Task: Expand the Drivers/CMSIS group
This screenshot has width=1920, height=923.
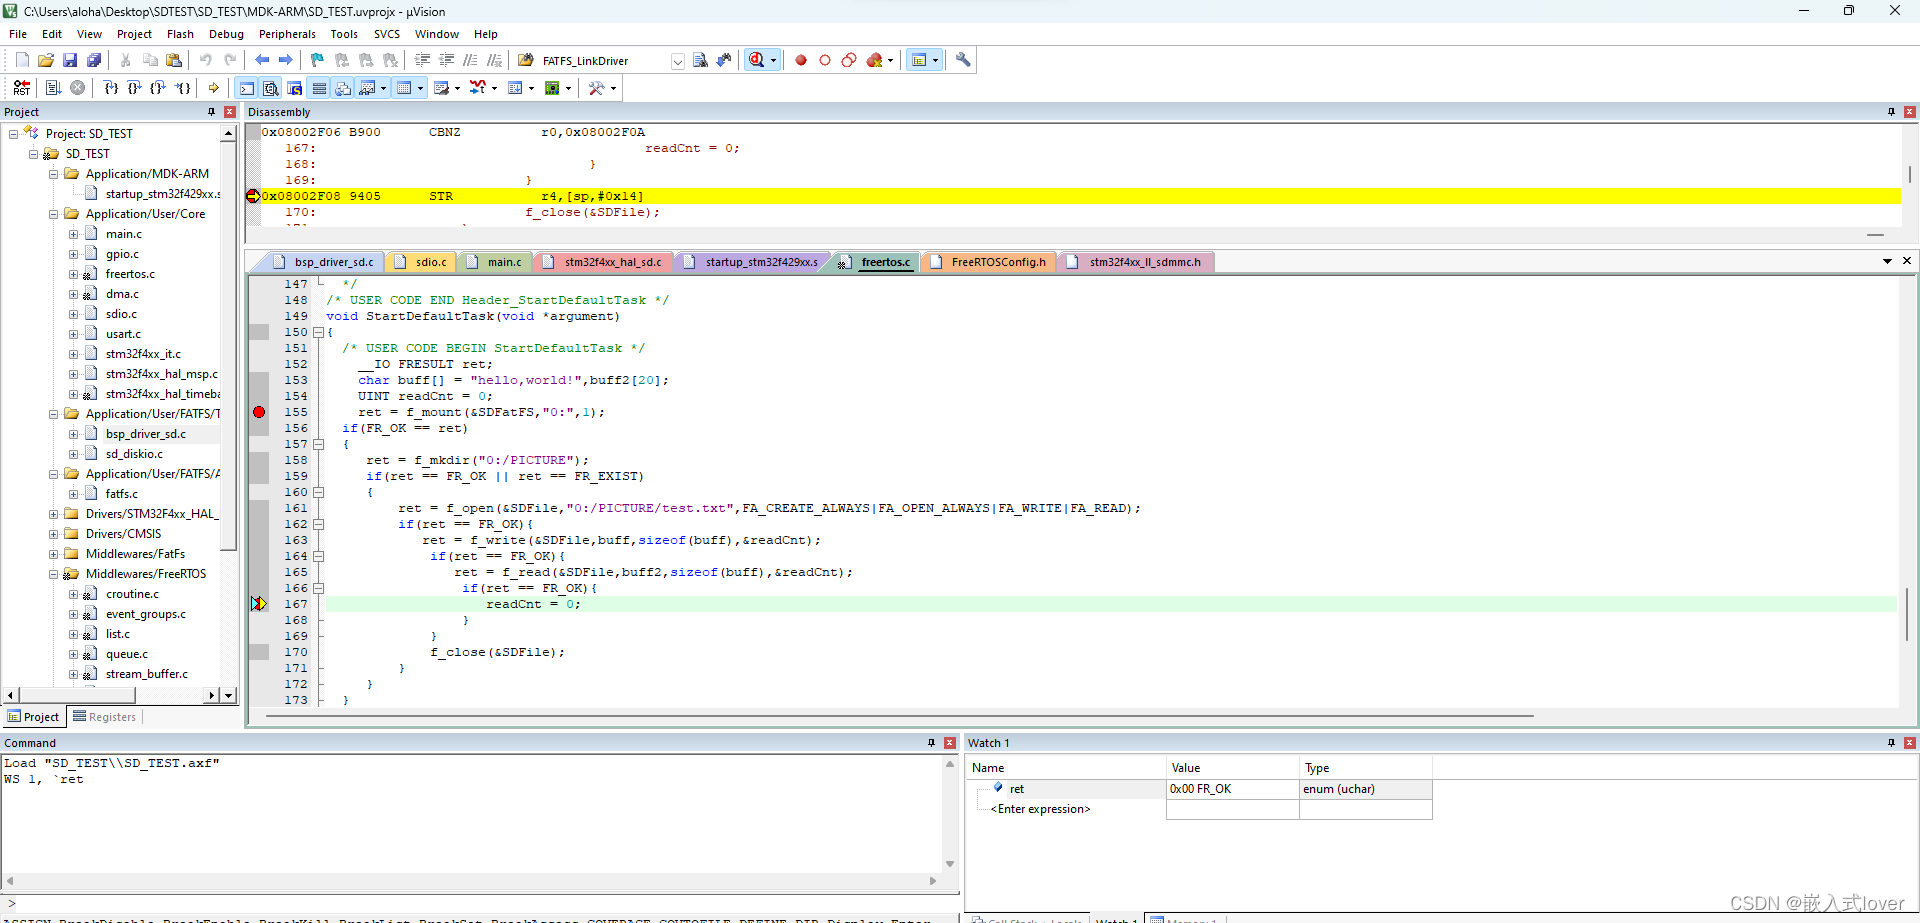Action: 54,534
